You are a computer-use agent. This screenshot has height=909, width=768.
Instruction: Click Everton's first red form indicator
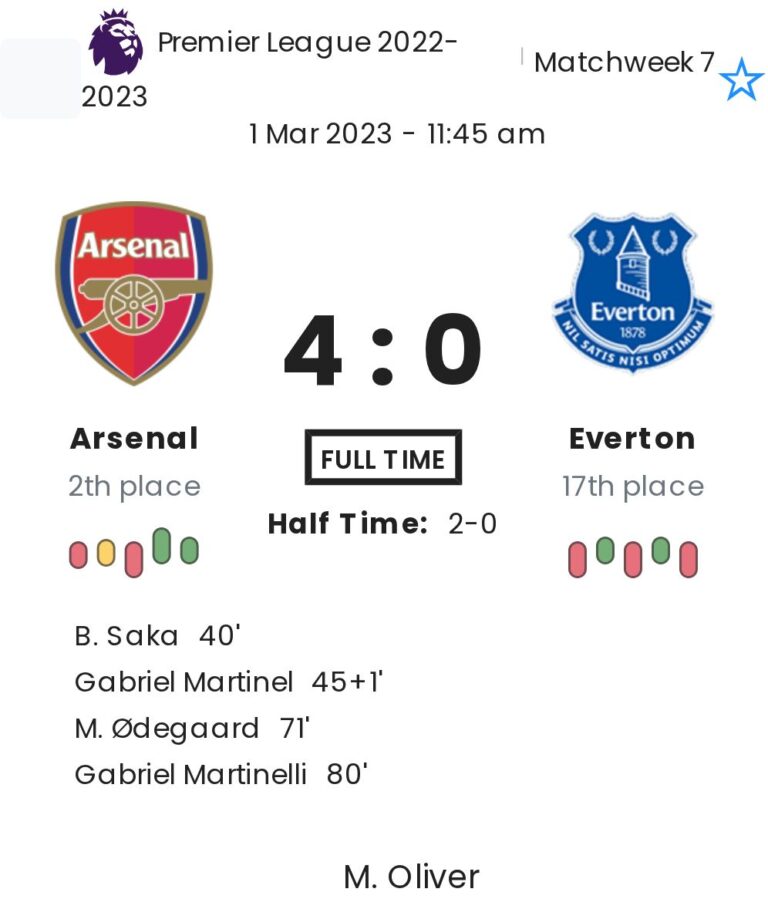click(577, 559)
